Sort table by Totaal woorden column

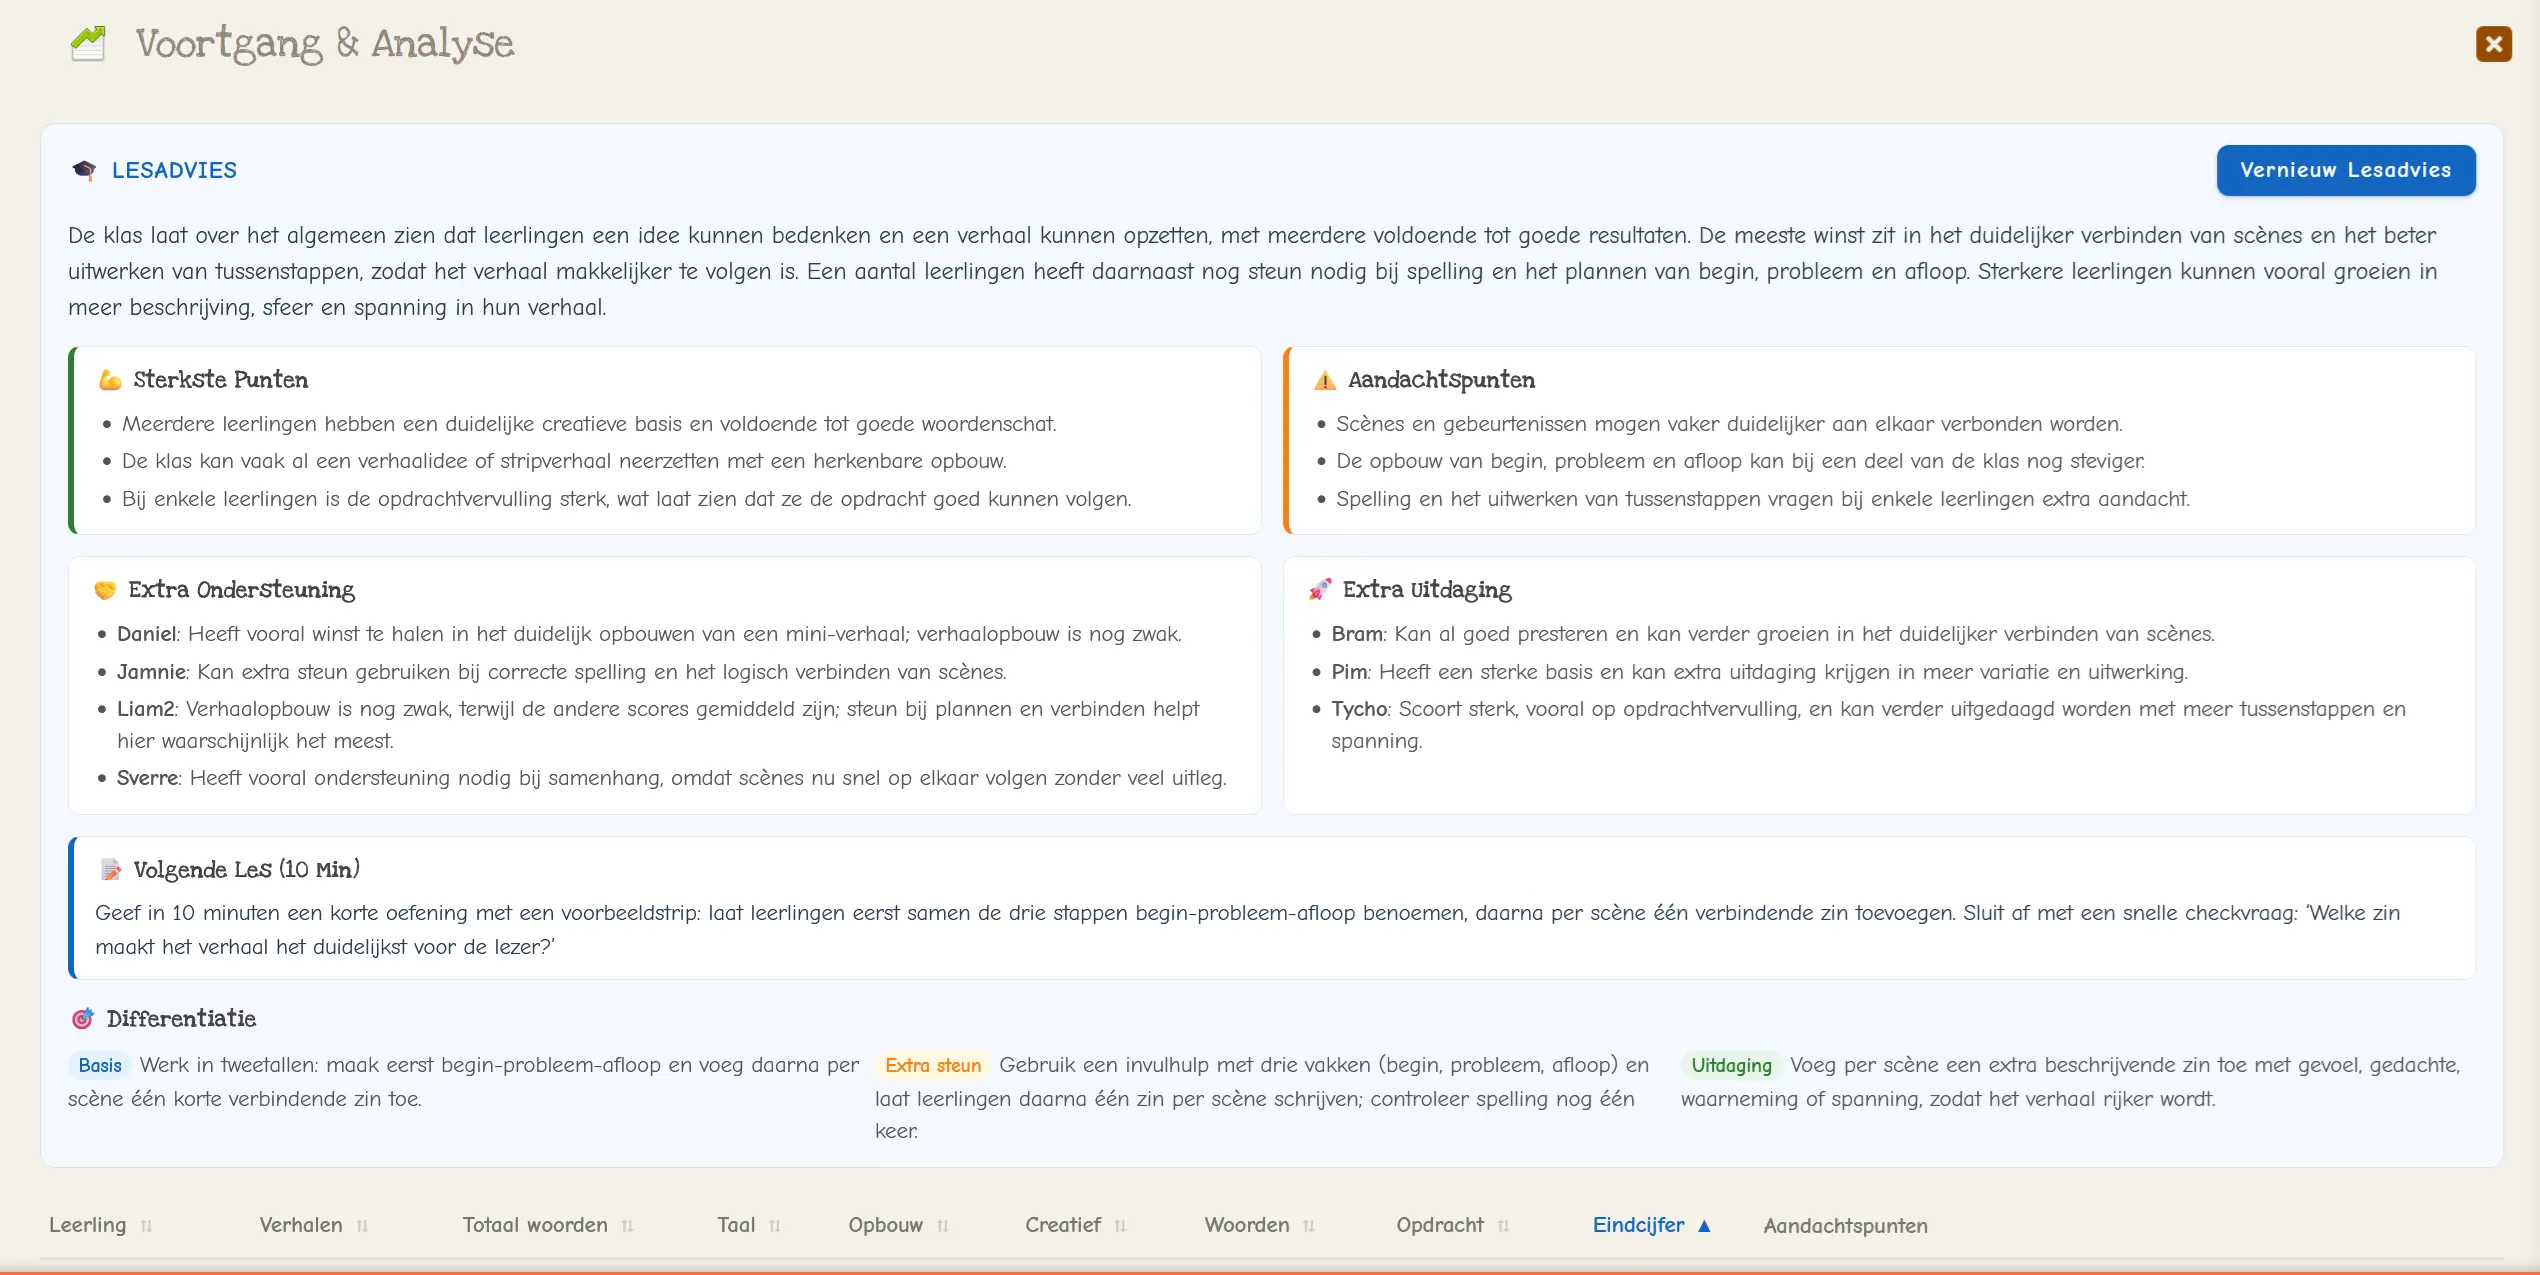(547, 1225)
